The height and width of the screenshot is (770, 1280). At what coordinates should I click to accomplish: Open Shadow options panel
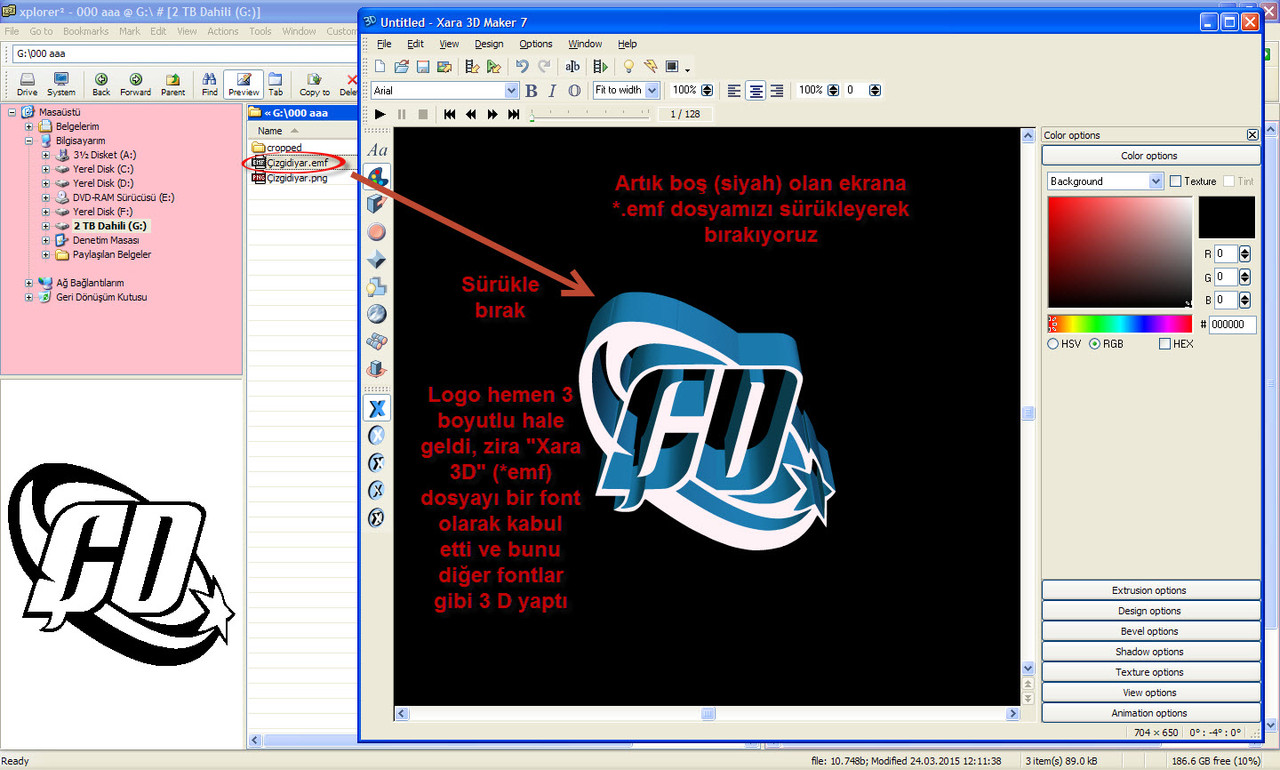tap(1151, 652)
